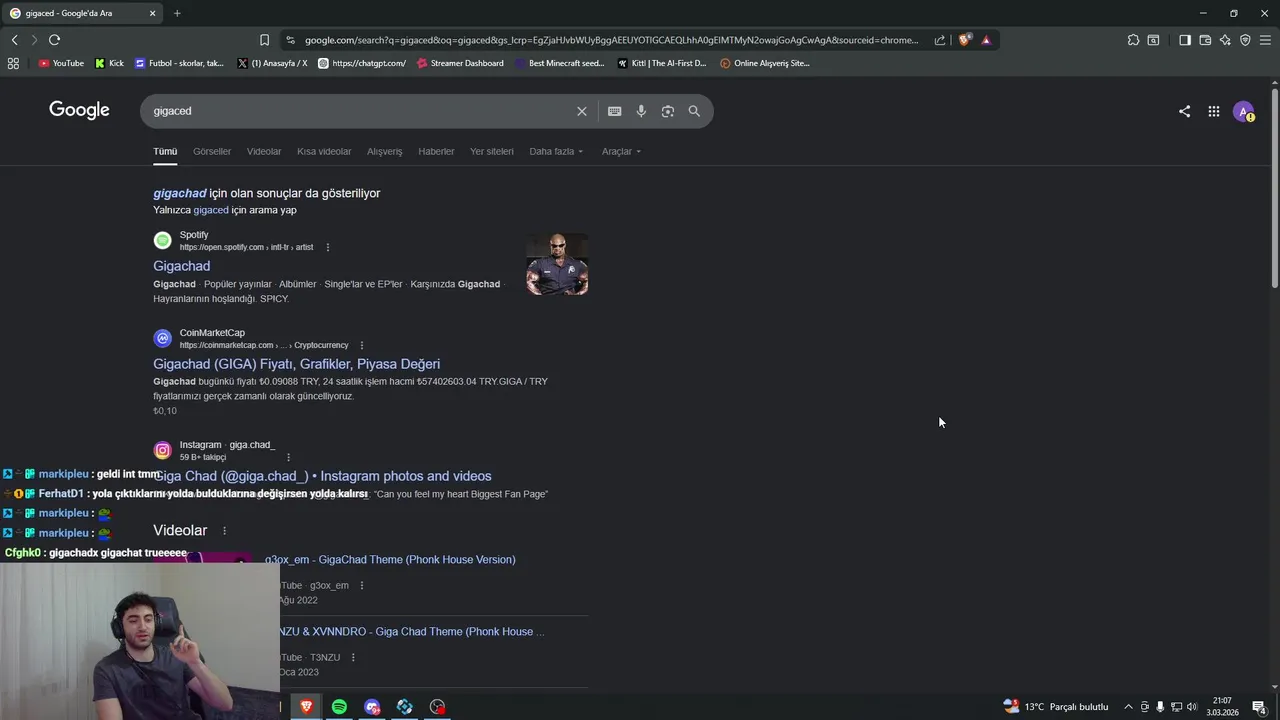This screenshot has width=1280, height=720.
Task: Submit search with magnifier icon
Action: [694, 111]
